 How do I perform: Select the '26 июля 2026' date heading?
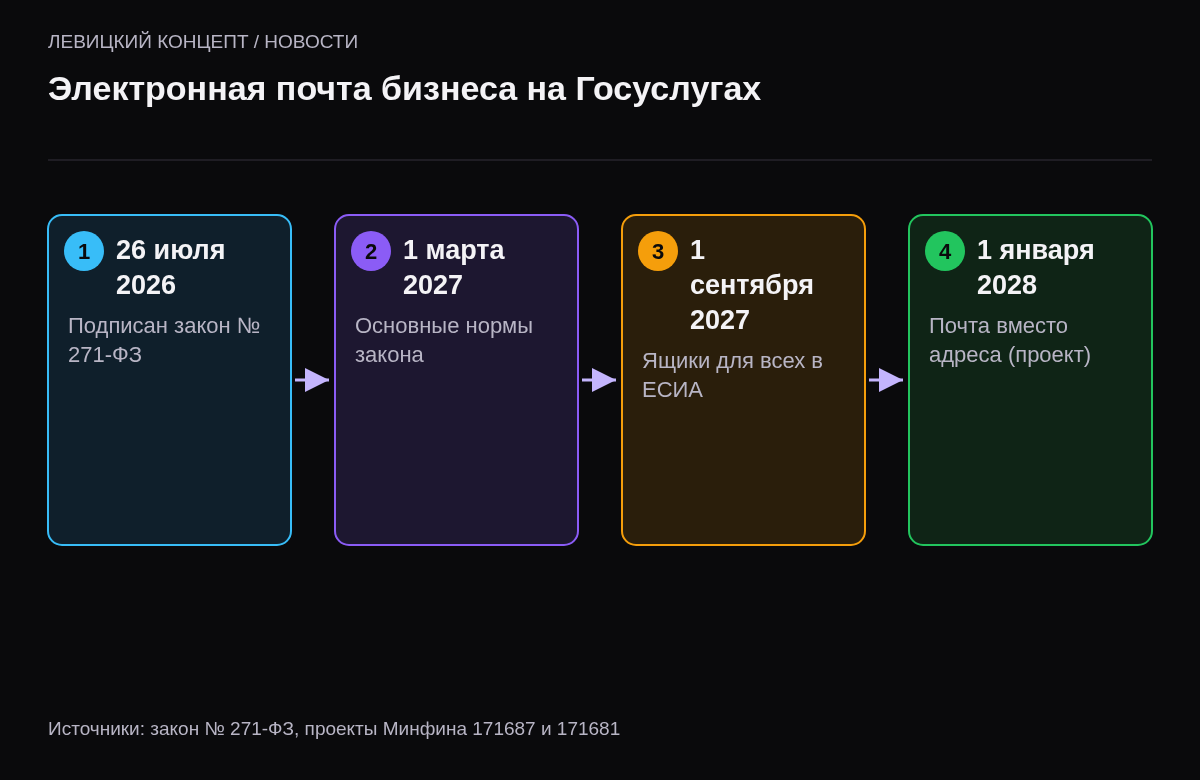(x=171, y=267)
